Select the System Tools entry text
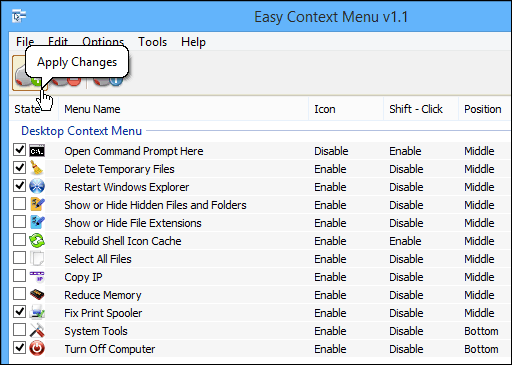 [x=96, y=331]
